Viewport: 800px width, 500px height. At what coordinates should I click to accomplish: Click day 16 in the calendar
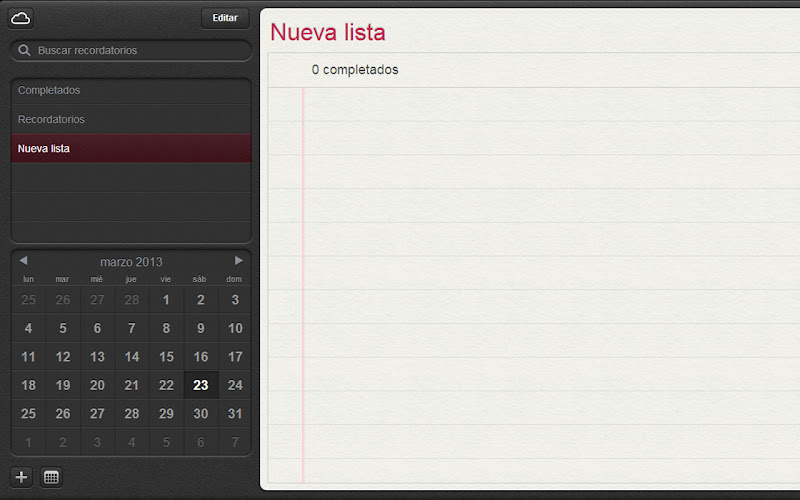point(201,357)
